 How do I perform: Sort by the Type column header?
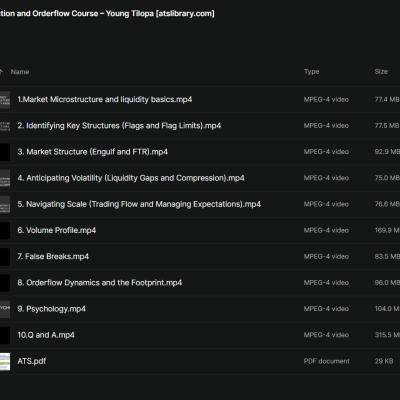(311, 72)
